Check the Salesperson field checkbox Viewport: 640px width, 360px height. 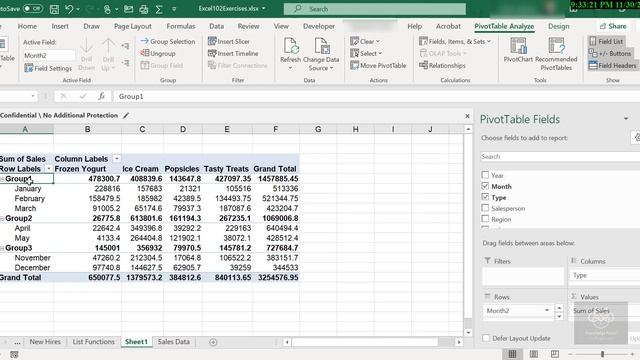click(x=485, y=208)
